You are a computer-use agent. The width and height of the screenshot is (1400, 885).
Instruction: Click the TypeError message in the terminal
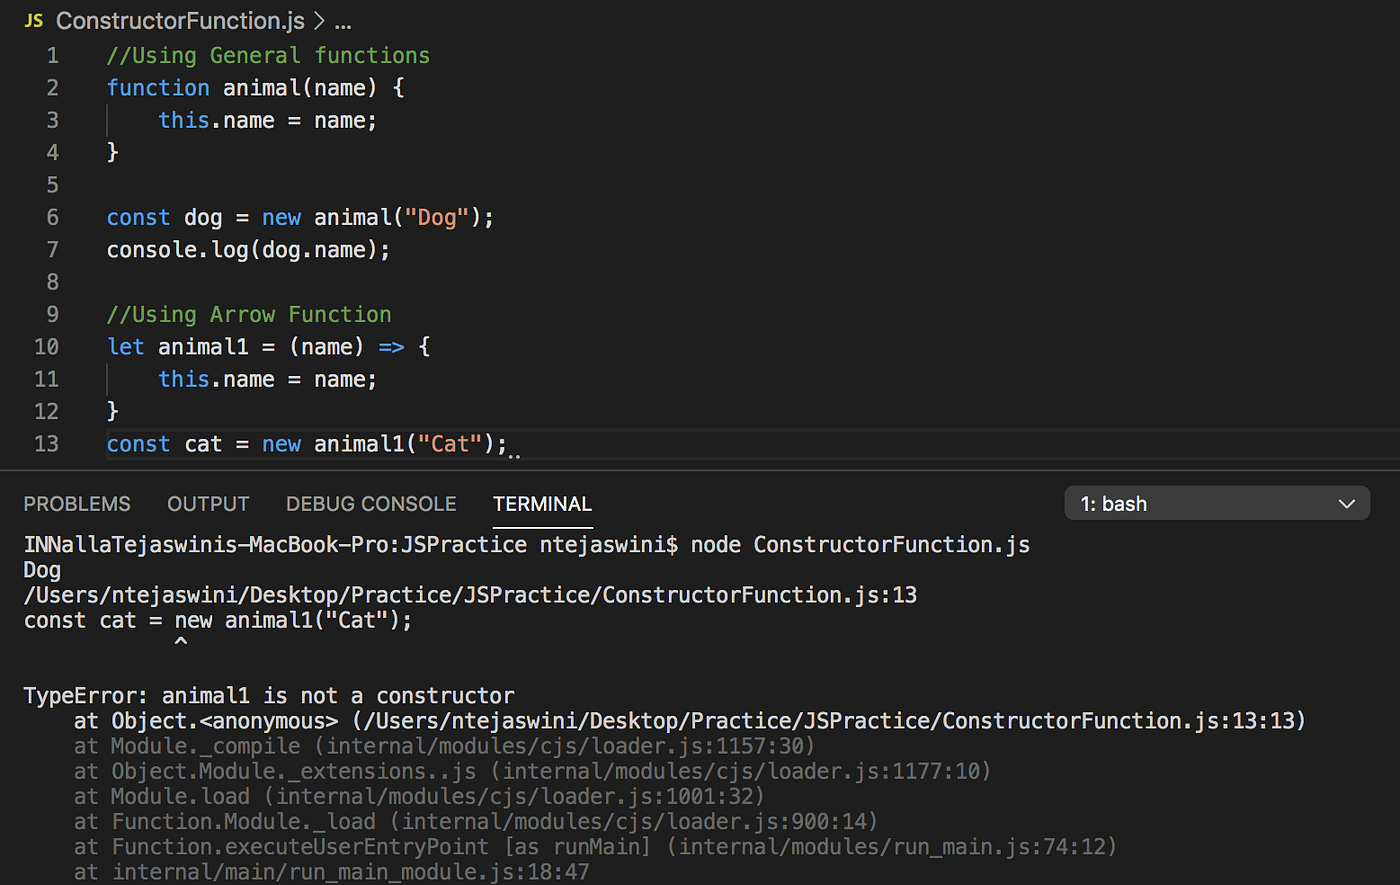(268, 695)
